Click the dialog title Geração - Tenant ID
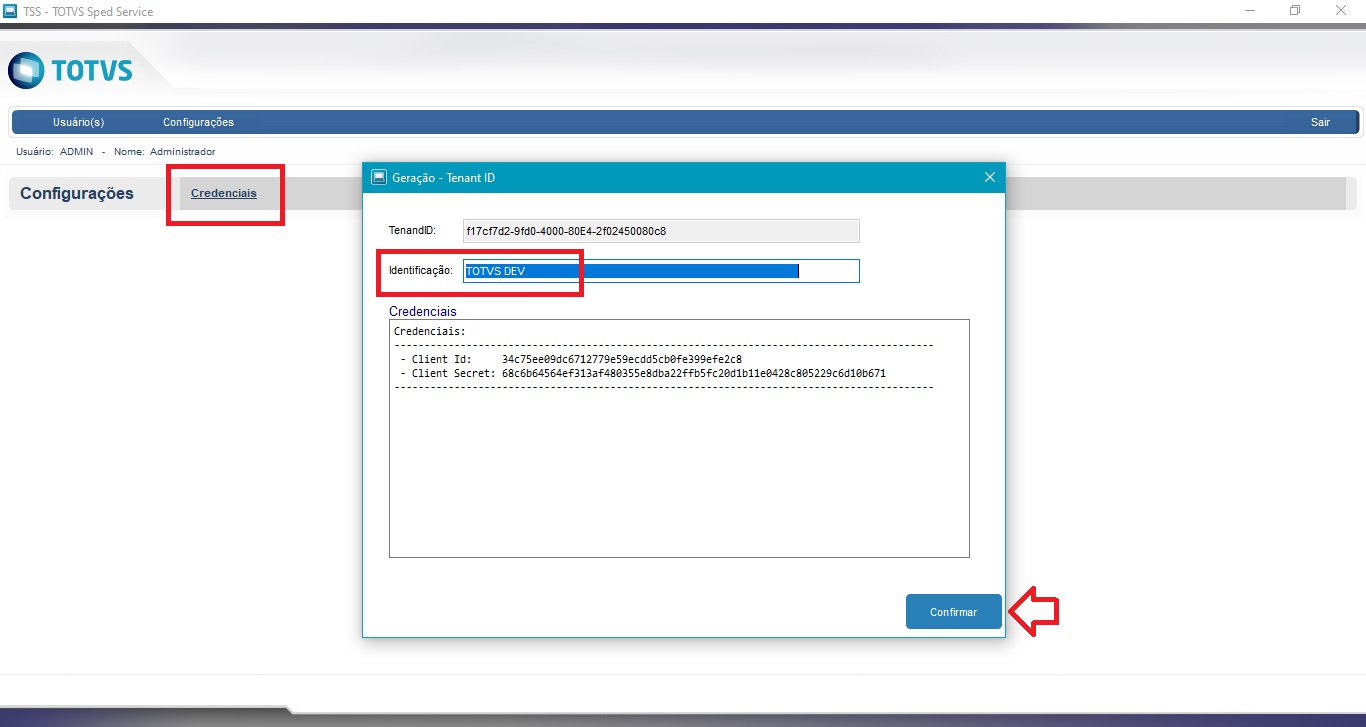The image size is (1366, 727). point(444,178)
